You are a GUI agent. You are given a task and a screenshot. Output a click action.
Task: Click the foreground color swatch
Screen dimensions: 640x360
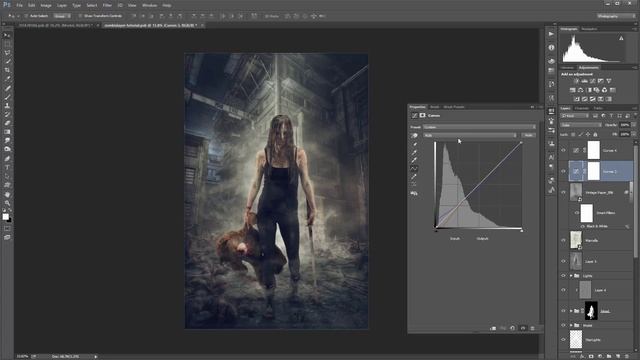5,216
